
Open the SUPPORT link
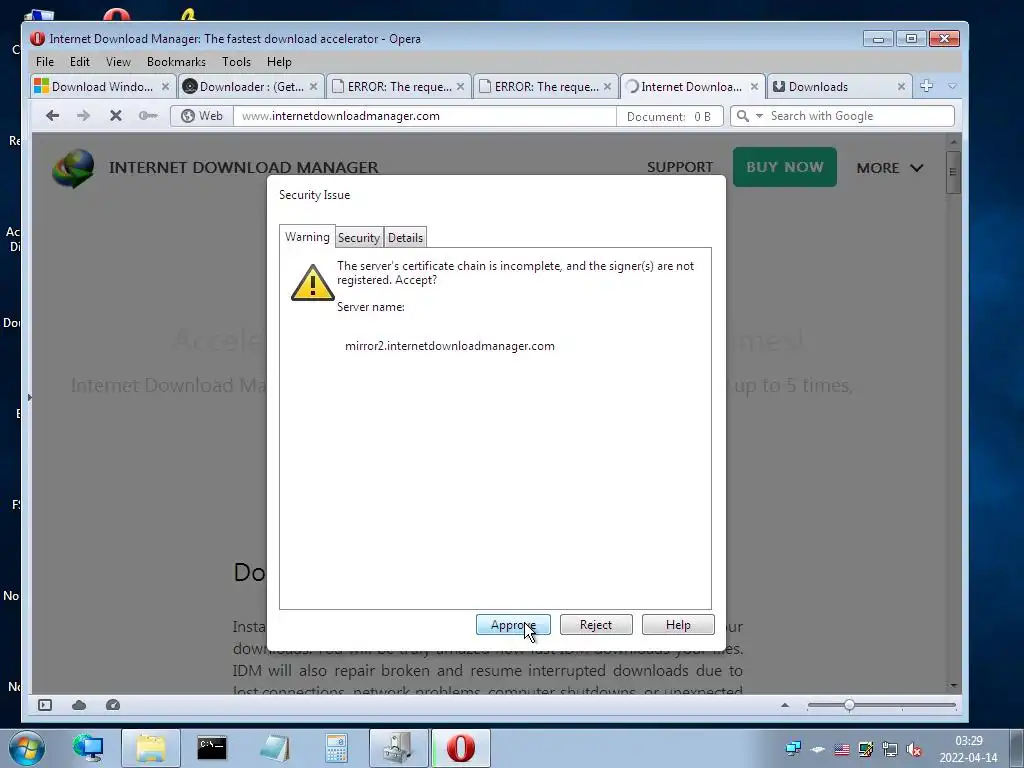point(680,167)
